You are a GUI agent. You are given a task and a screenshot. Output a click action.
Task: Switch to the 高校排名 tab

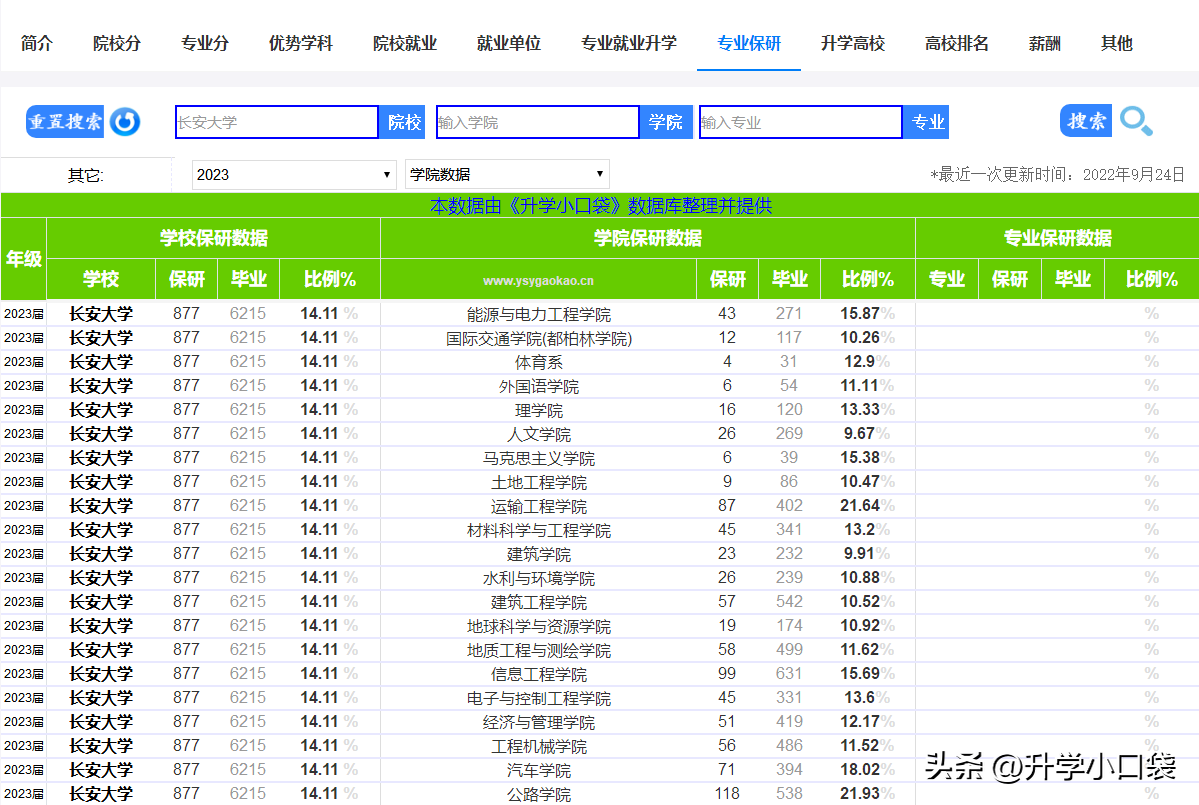coord(957,44)
